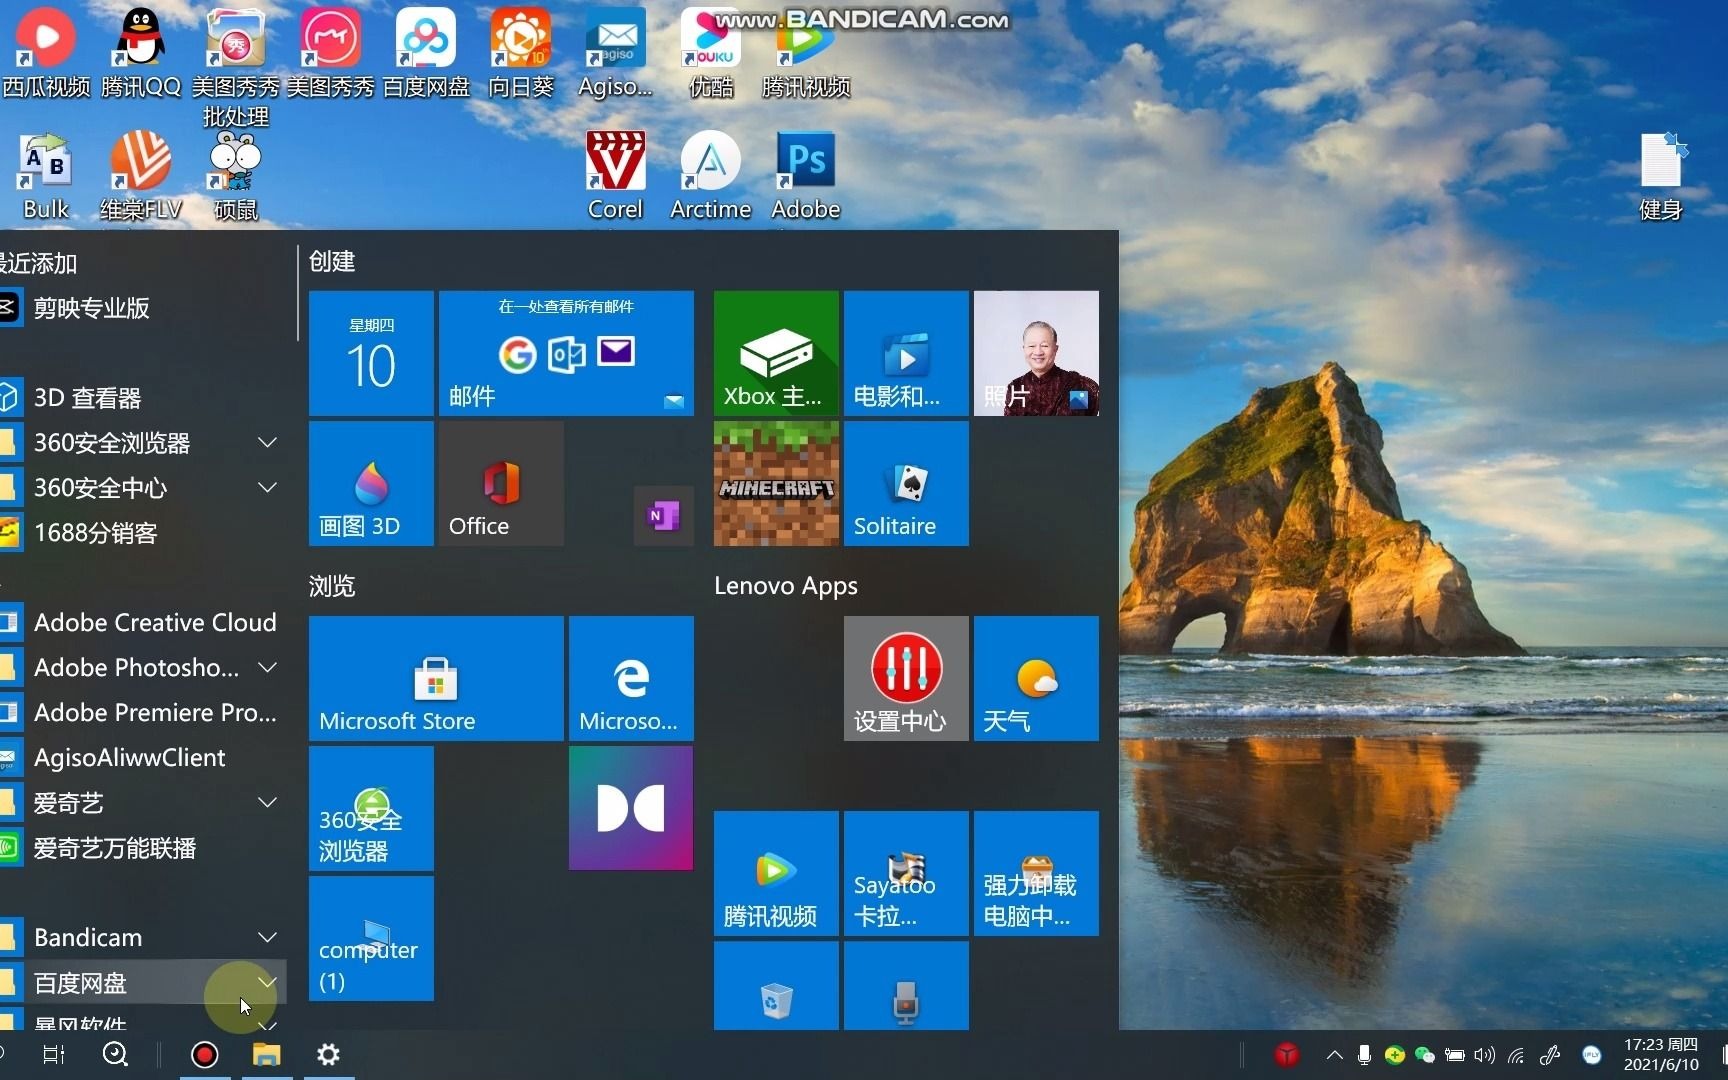Open 剪映专业版 from recently added
The image size is (1728, 1080).
(x=143, y=307)
